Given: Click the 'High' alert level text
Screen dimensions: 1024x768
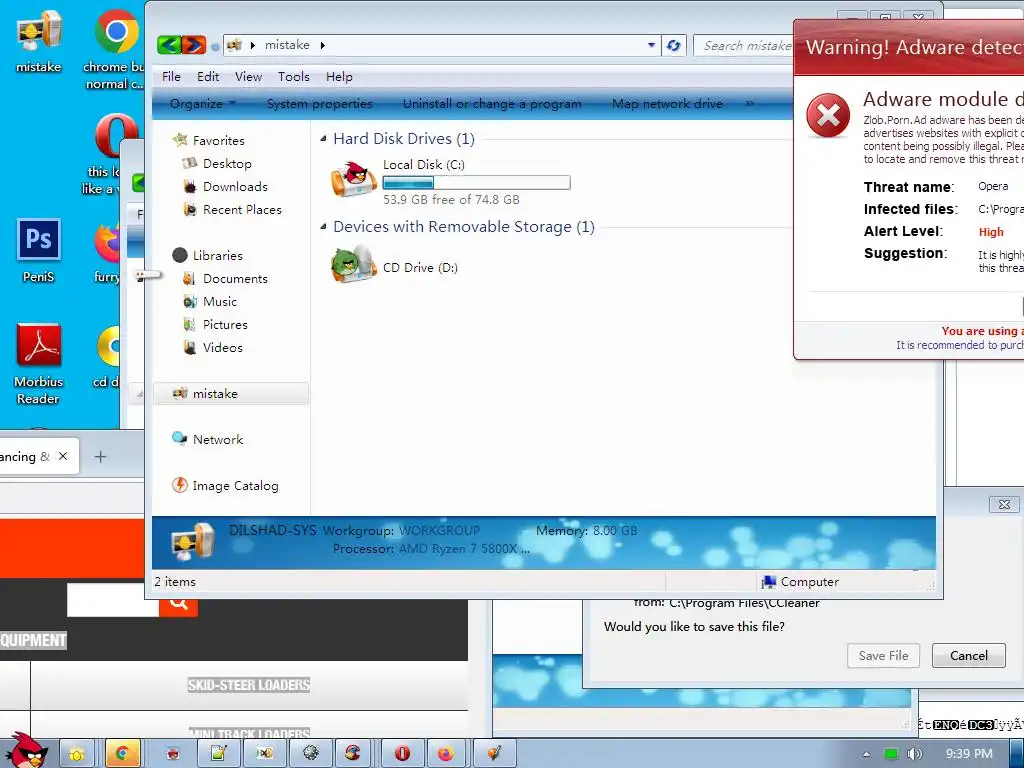Looking at the screenshot, I should click(991, 232).
